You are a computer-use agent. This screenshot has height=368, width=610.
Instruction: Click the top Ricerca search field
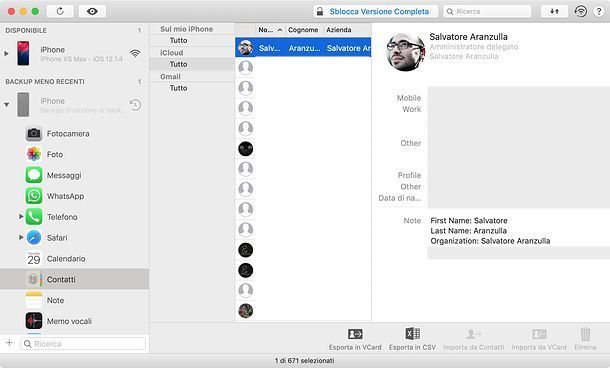point(487,12)
